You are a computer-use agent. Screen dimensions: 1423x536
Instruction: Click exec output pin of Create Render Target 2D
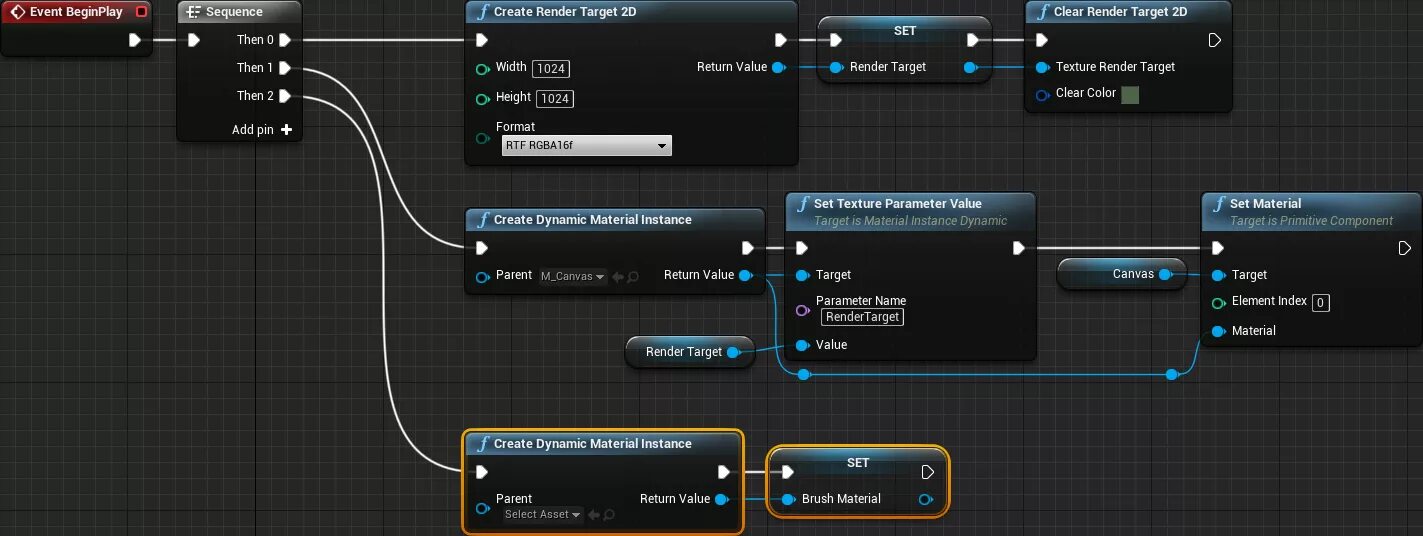[x=781, y=40]
